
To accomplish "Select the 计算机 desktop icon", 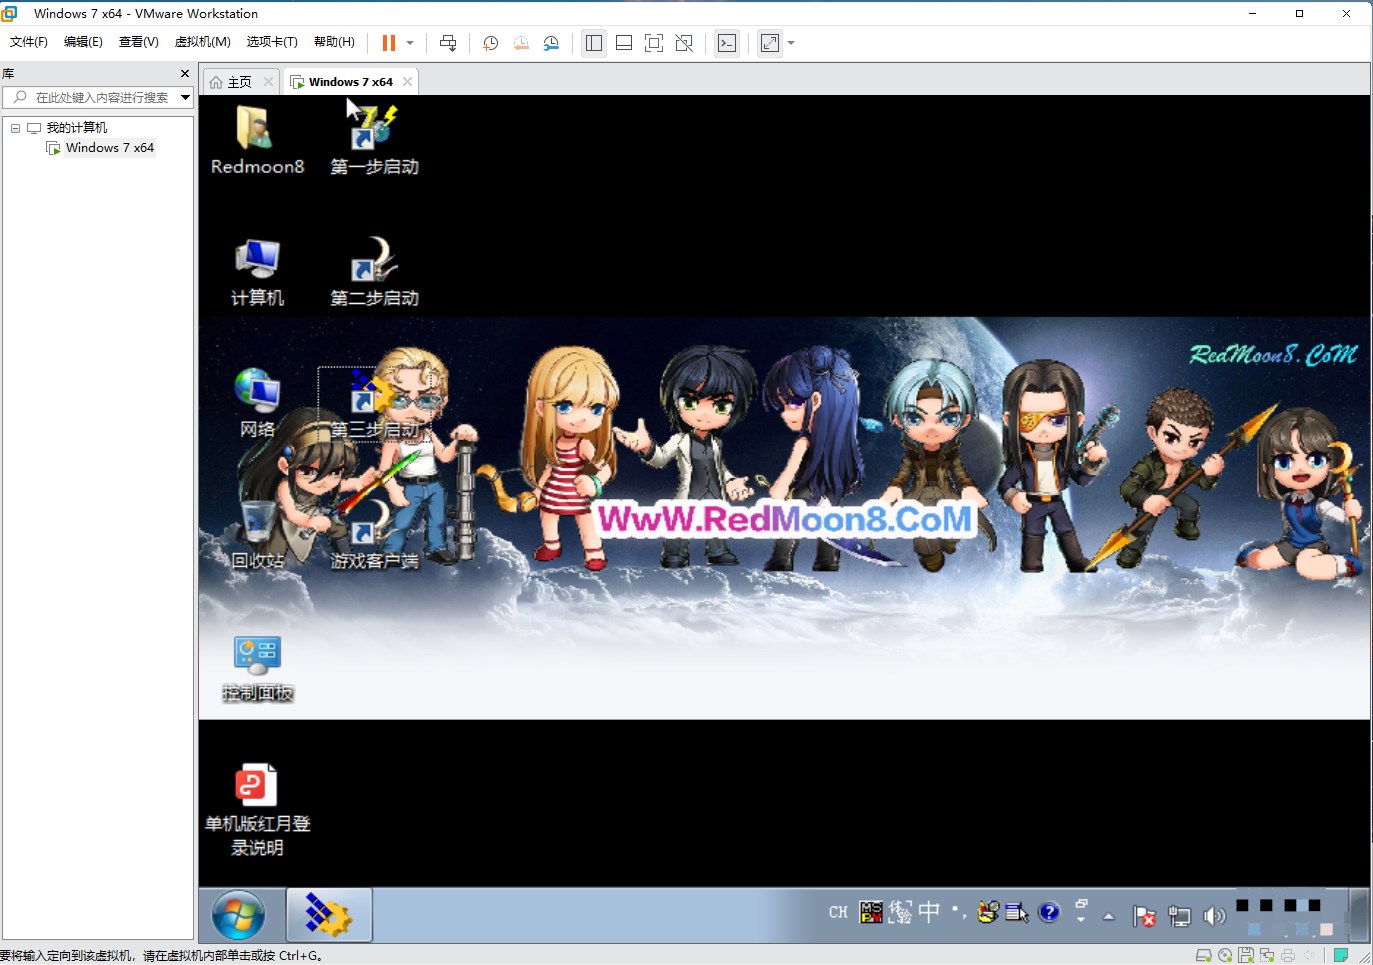I will (257, 272).
